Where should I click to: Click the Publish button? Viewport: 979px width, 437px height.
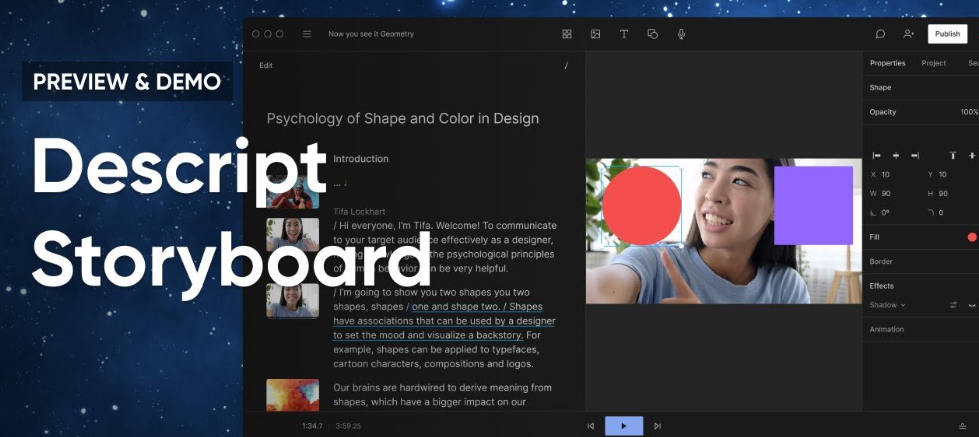[946, 34]
